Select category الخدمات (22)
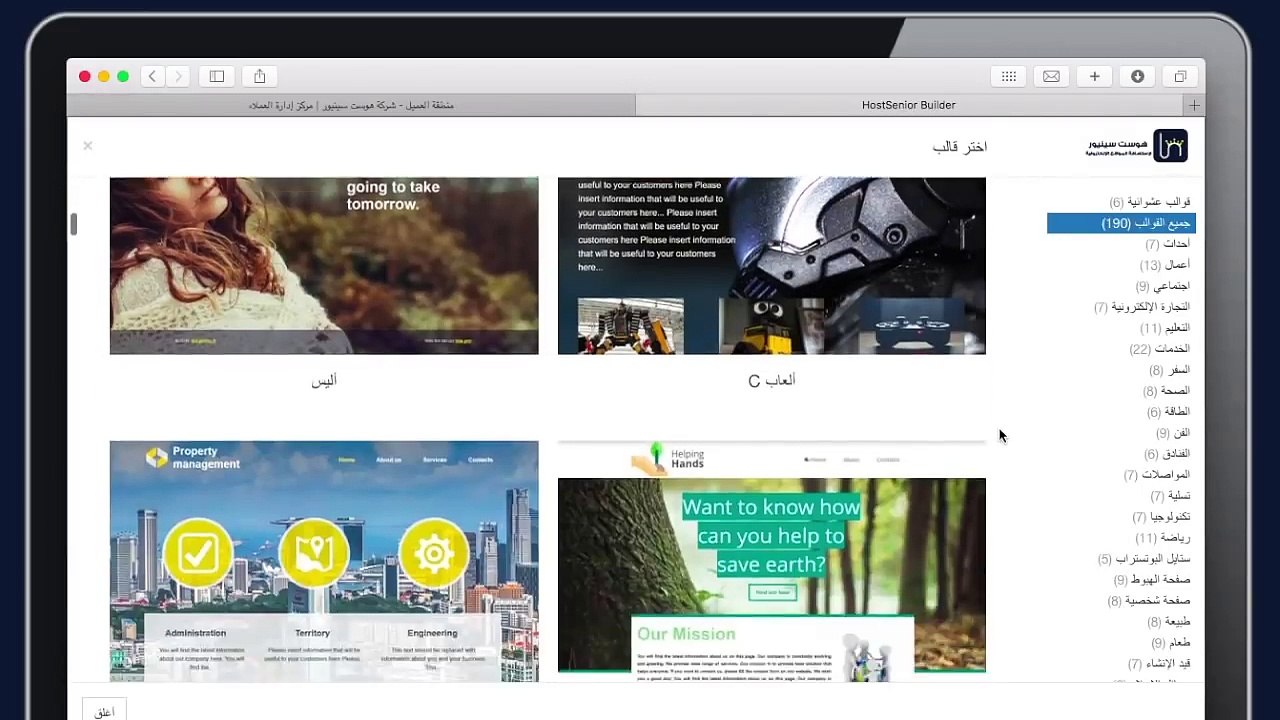The width and height of the screenshot is (1280, 720). tap(1160, 349)
